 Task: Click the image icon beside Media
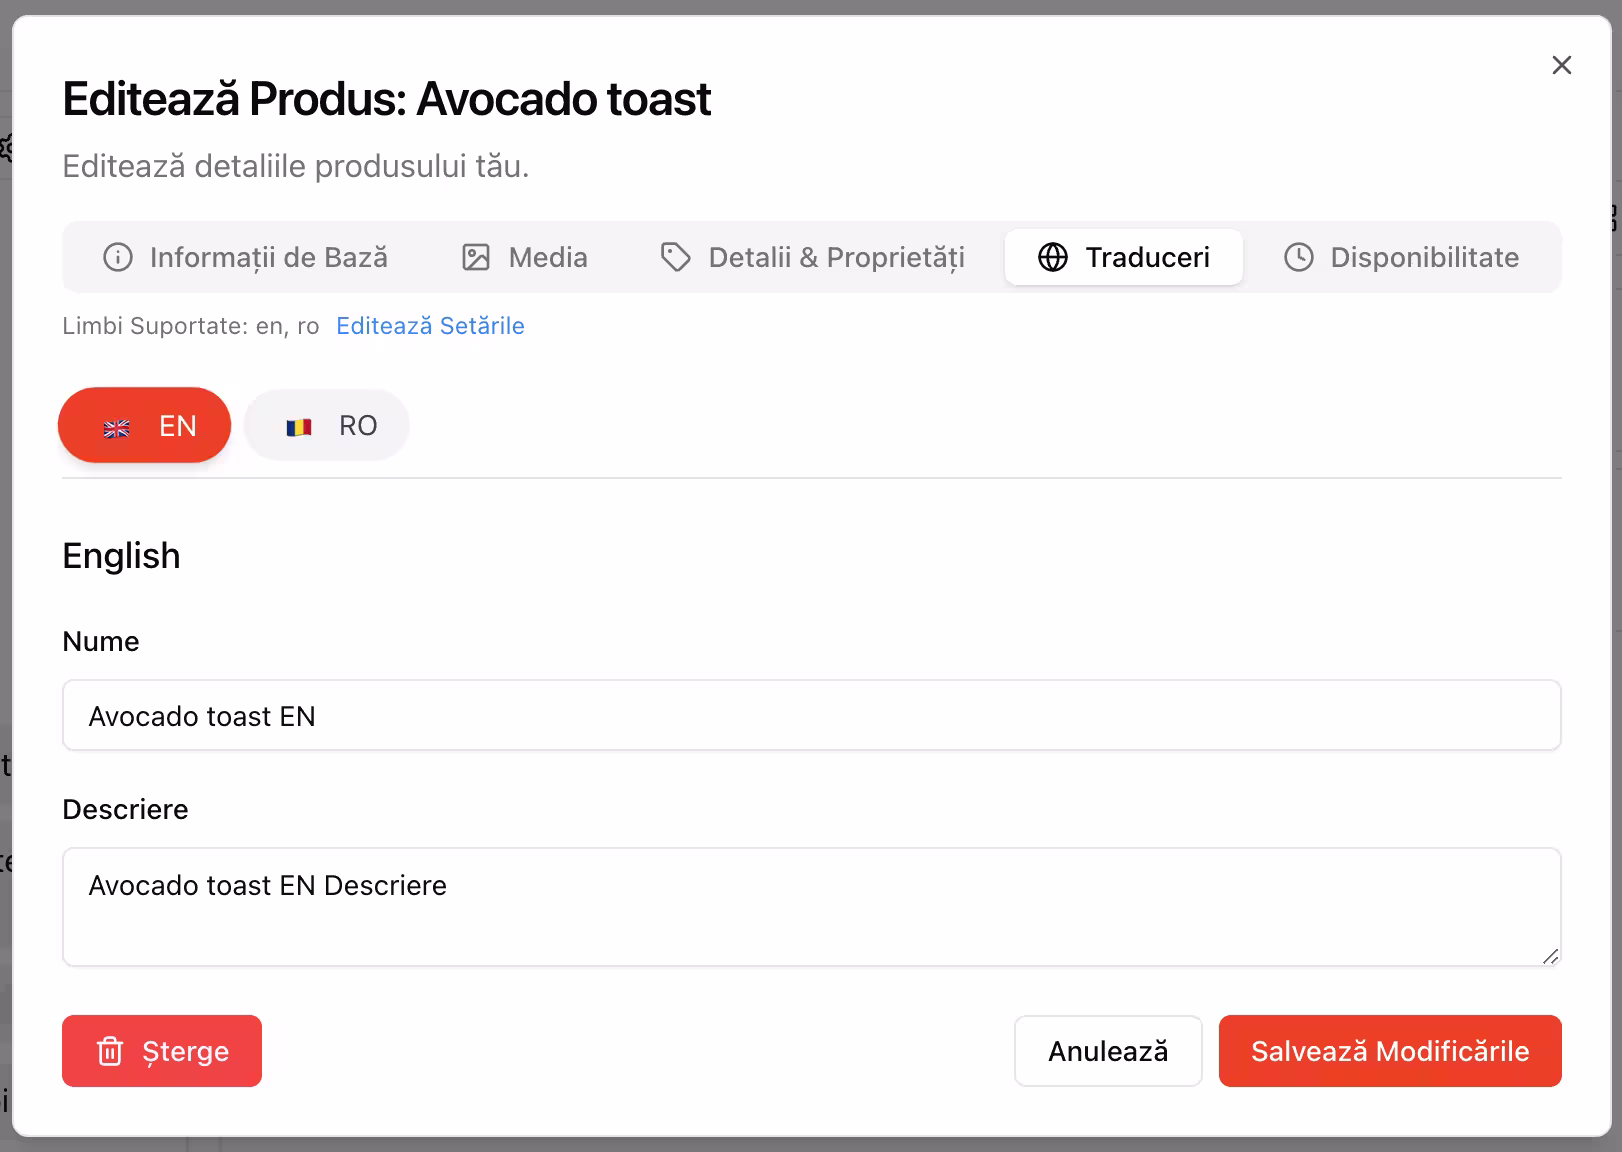coord(476,257)
